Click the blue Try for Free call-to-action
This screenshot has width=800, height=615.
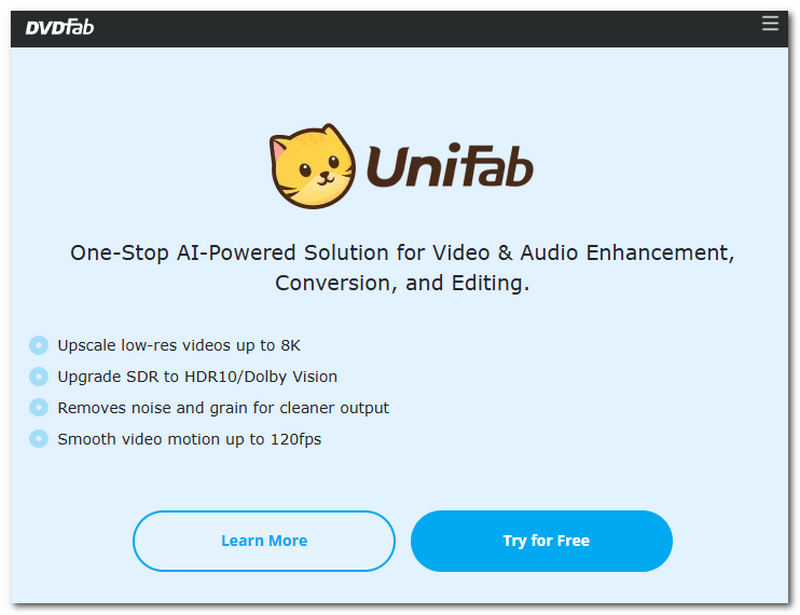click(x=541, y=540)
